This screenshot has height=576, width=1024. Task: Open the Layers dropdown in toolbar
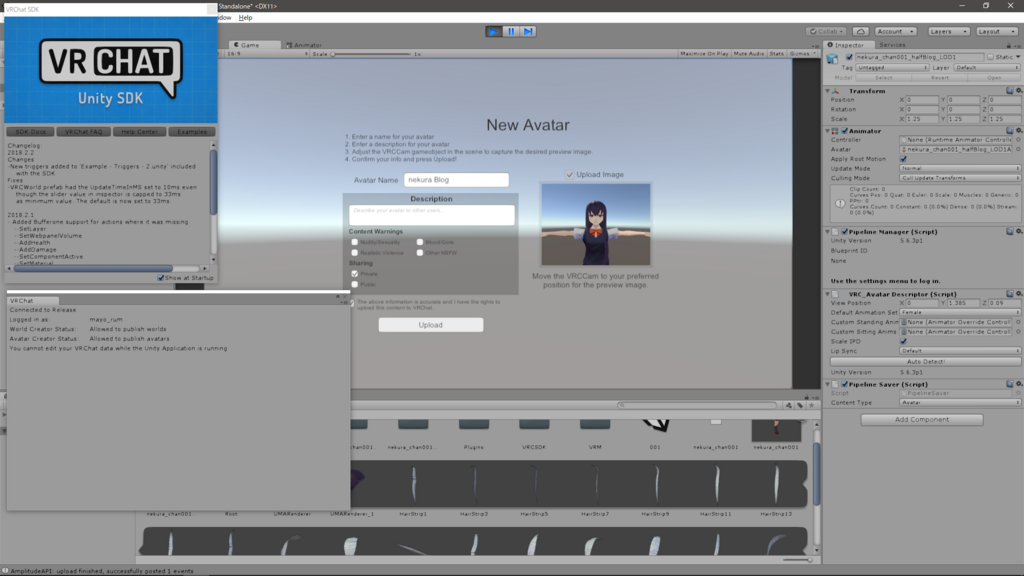(948, 31)
